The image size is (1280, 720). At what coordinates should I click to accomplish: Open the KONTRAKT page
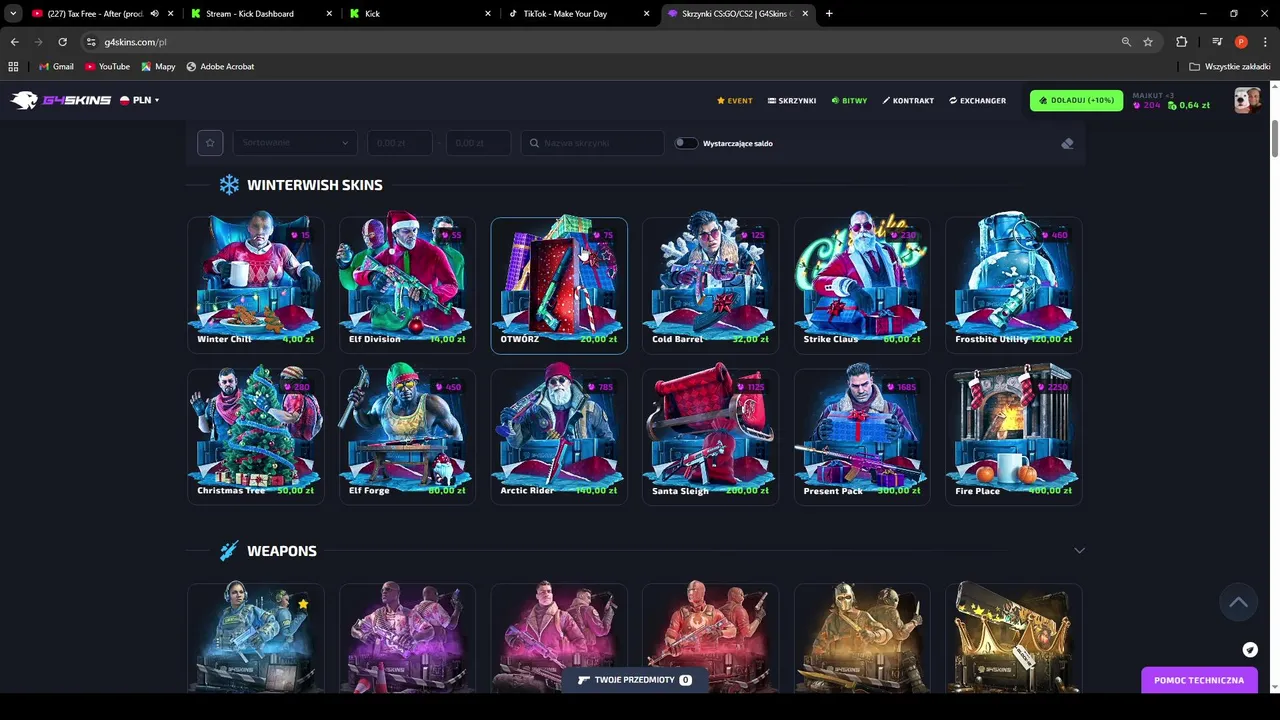[908, 101]
